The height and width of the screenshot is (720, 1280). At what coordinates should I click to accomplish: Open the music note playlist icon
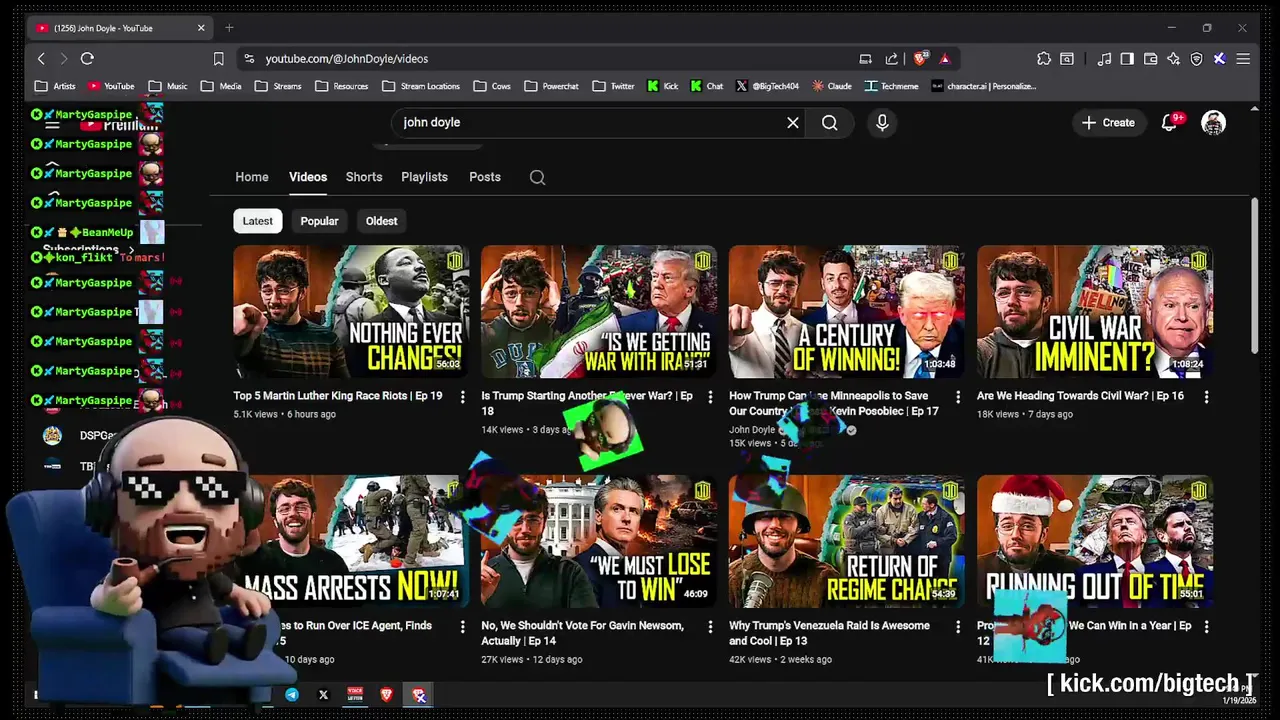(x=1104, y=59)
